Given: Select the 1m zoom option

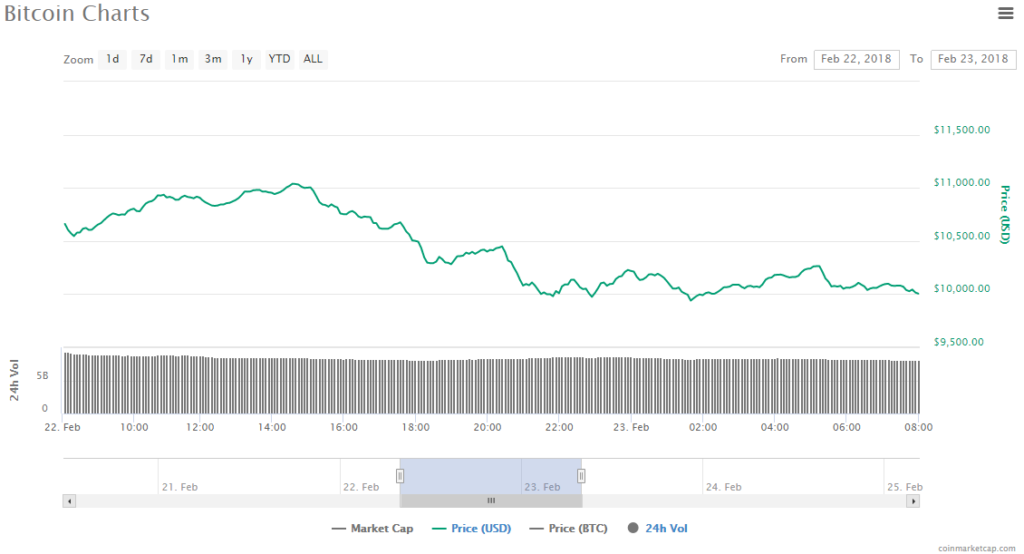Looking at the screenshot, I should [x=180, y=59].
